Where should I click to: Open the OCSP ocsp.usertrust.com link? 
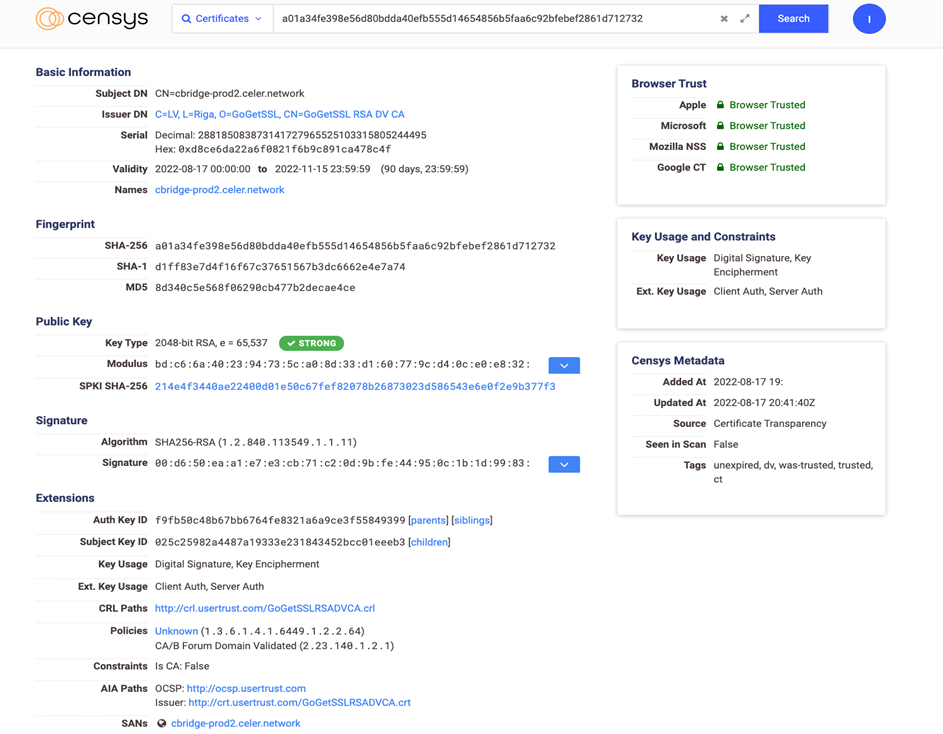[x=246, y=688]
